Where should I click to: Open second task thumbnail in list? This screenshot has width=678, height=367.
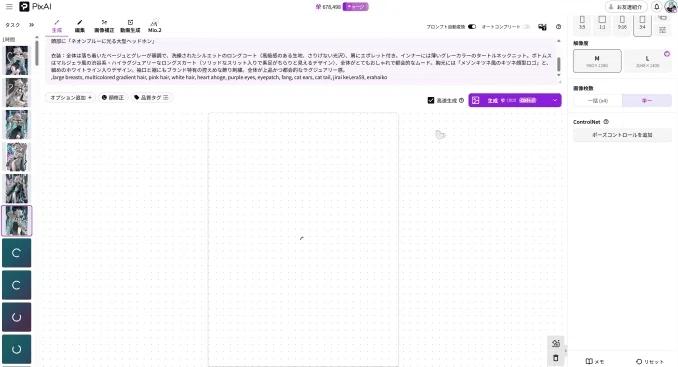click(x=16, y=93)
